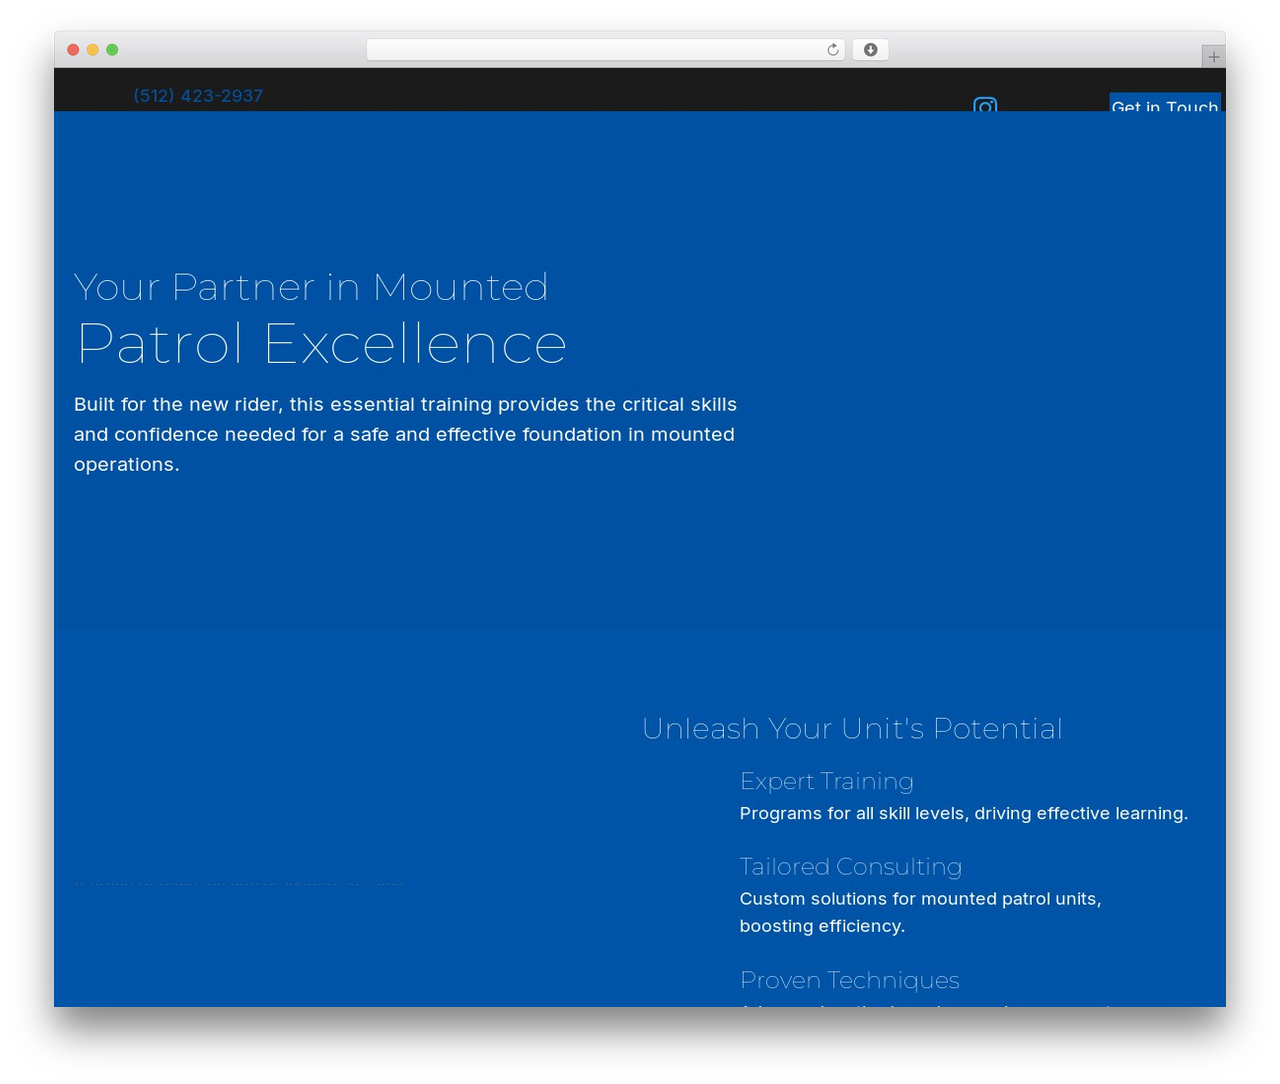Open the Instagram icon in the header
This screenshot has height=1084, width=1280.
point(985,104)
